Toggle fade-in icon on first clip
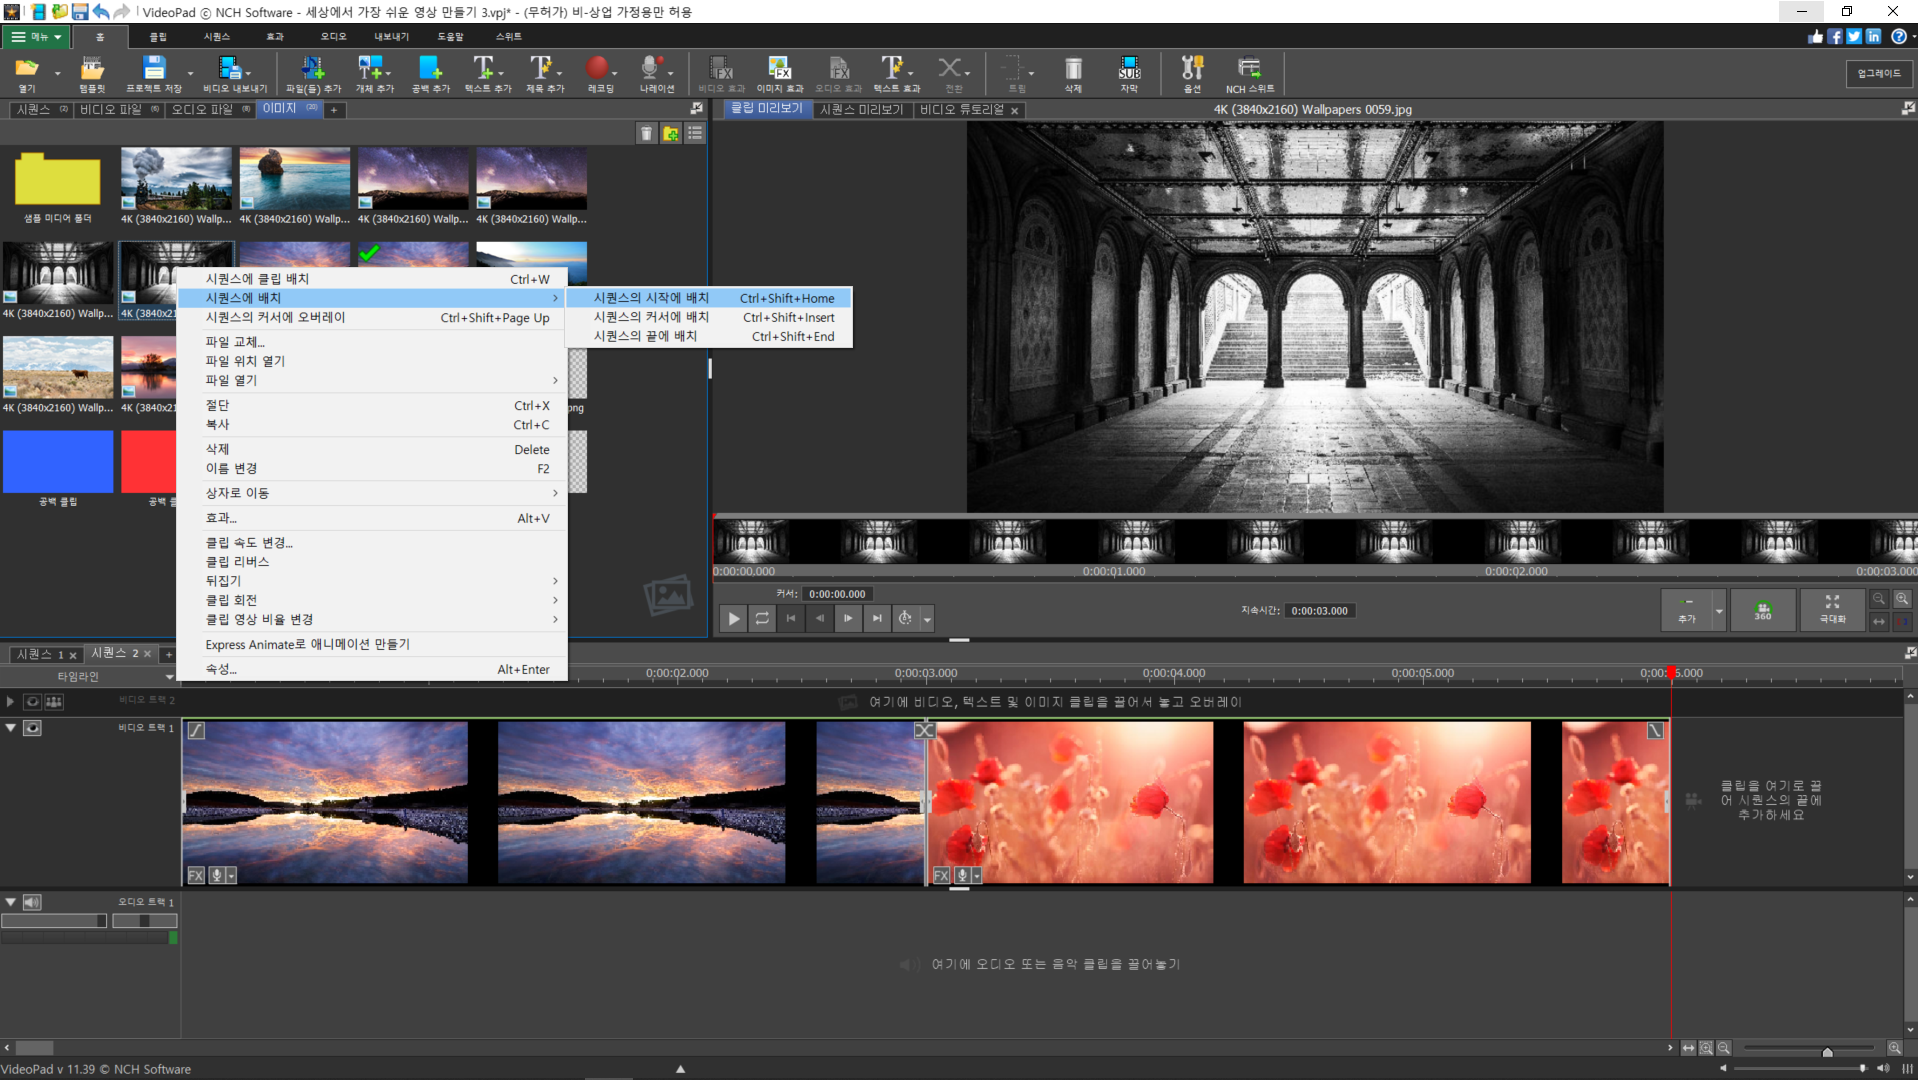 [x=196, y=731]
